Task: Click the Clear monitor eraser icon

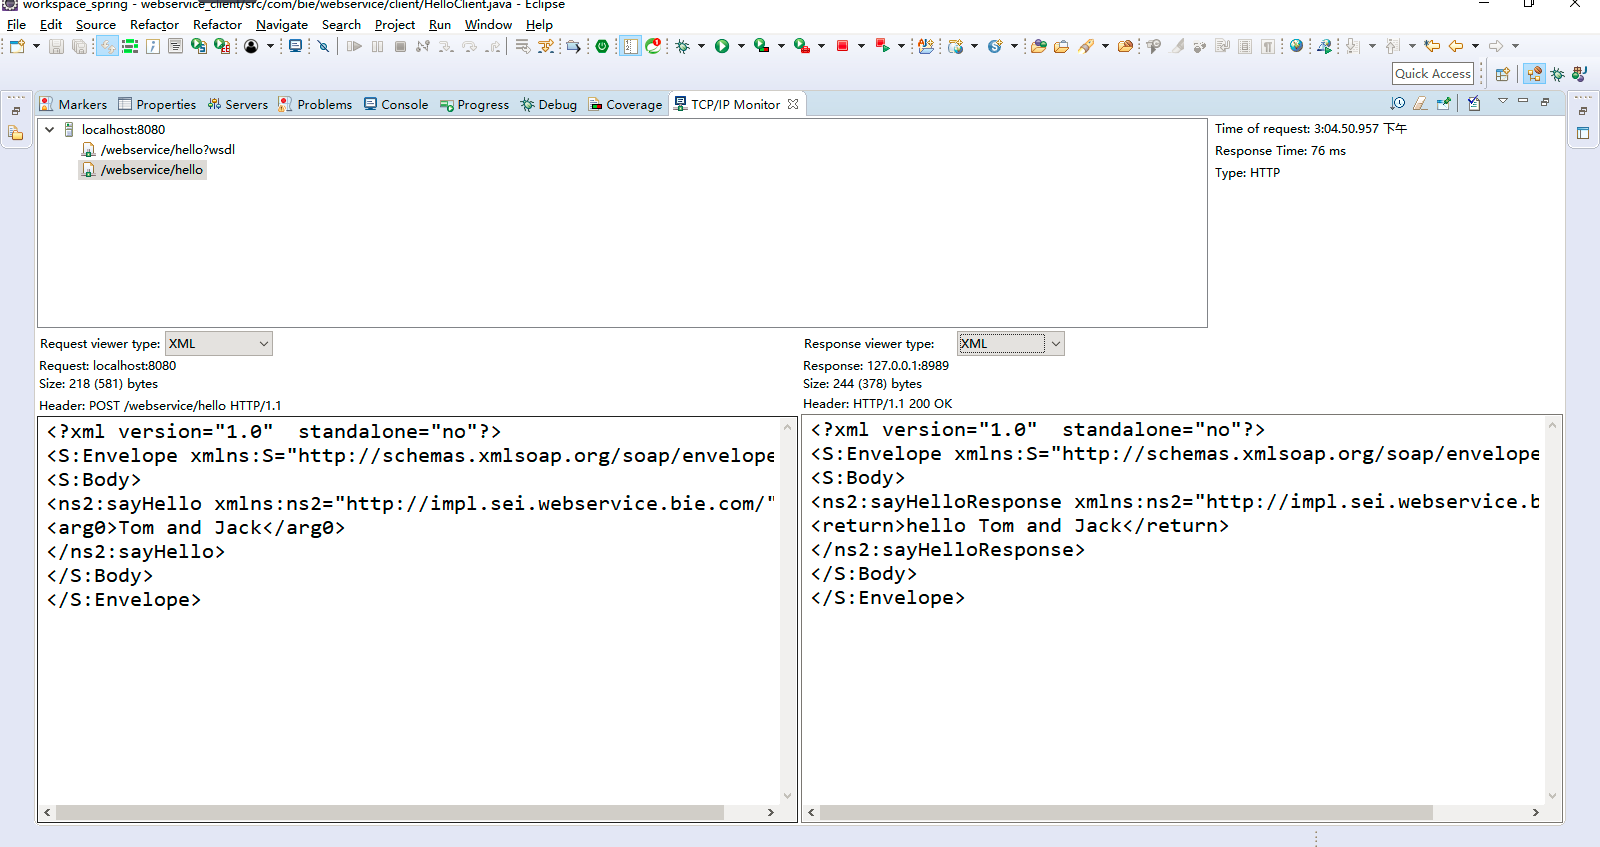Action: (1420, 103)
